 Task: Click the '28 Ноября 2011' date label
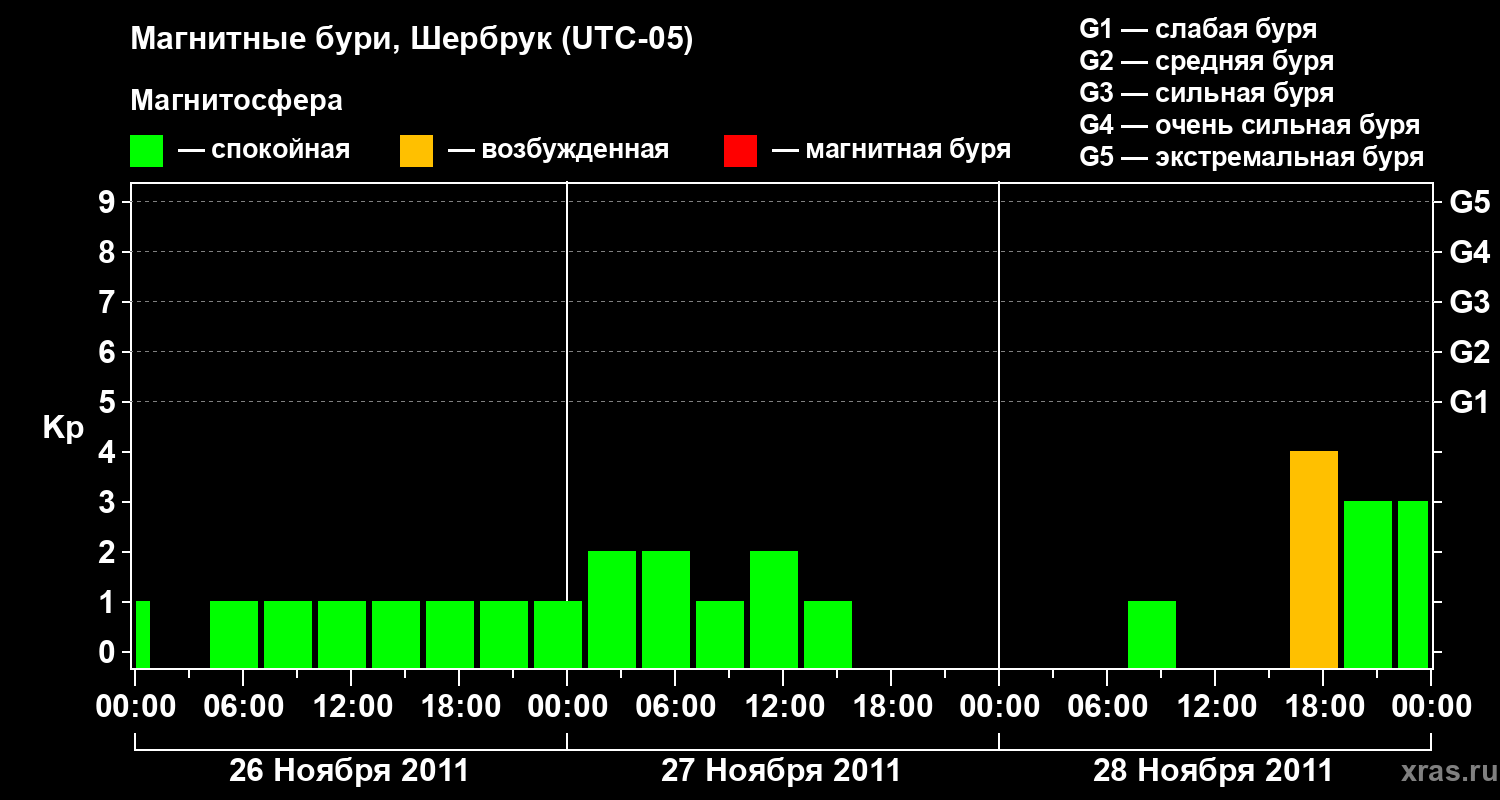tap(1213, 770)
